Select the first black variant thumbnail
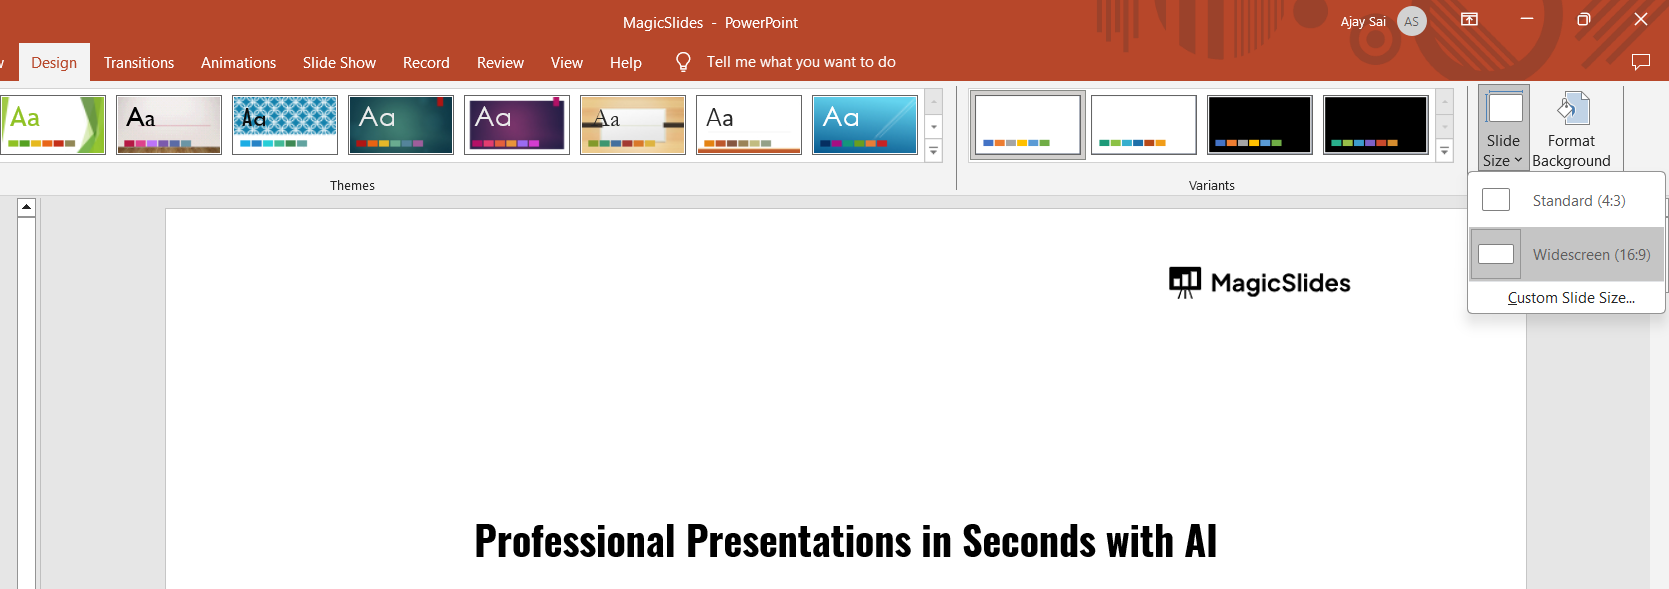1669x589 pixels. pyautogui.click(x=1260, y=125)
